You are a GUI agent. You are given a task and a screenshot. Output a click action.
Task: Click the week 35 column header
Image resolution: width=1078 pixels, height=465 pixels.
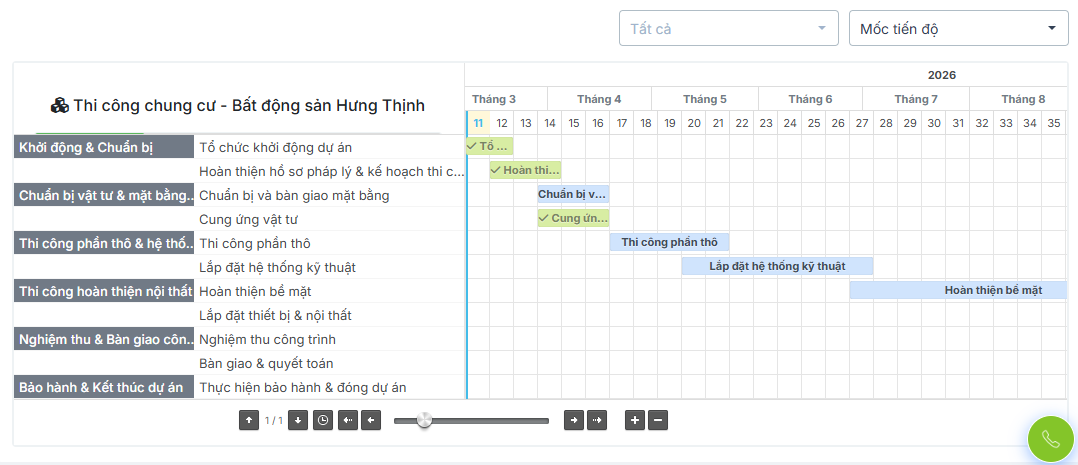click(x=1053, y=123)
